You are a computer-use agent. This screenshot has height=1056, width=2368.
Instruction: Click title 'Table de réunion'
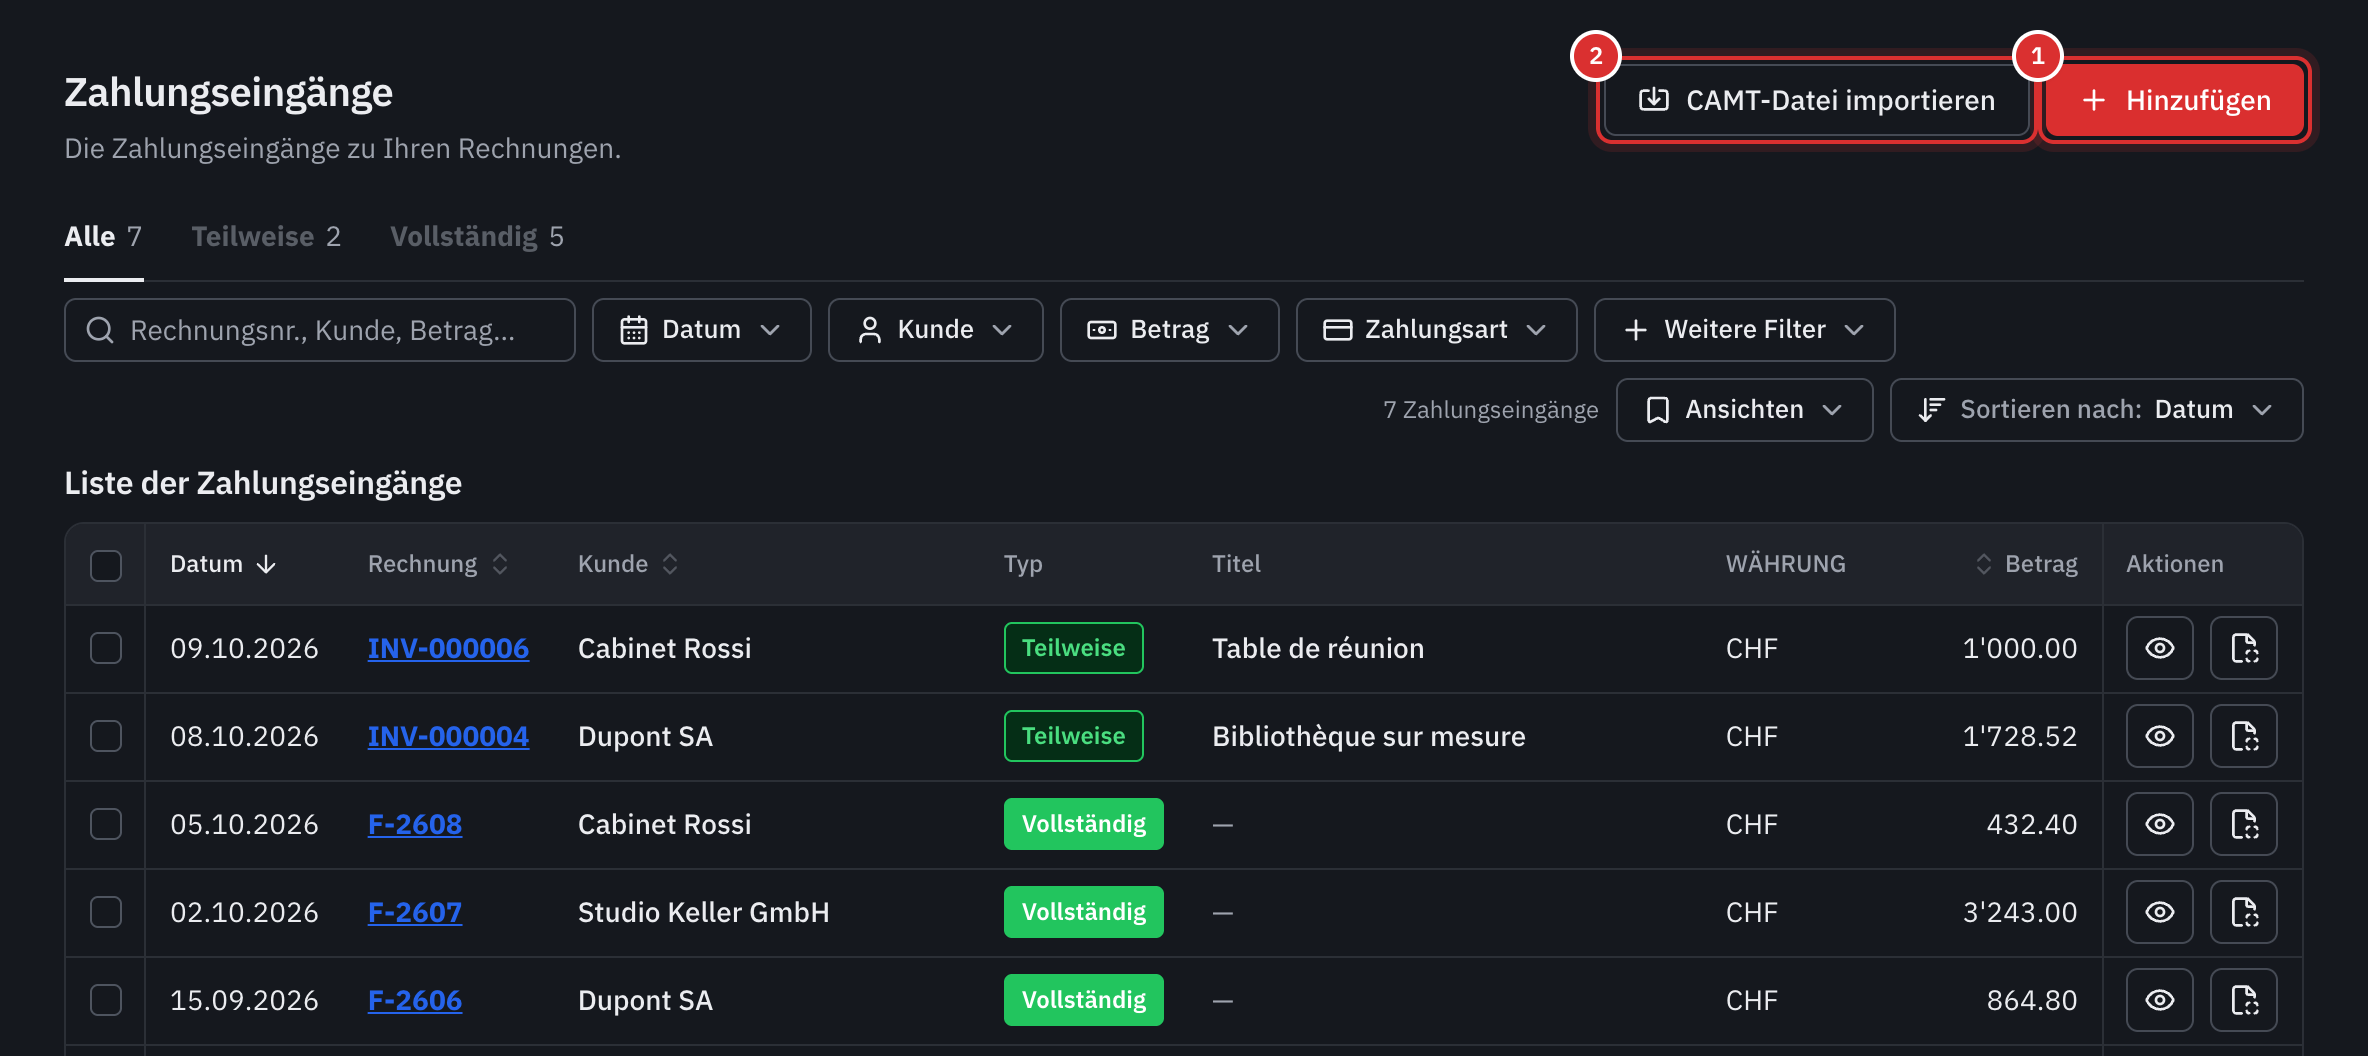1318,648
